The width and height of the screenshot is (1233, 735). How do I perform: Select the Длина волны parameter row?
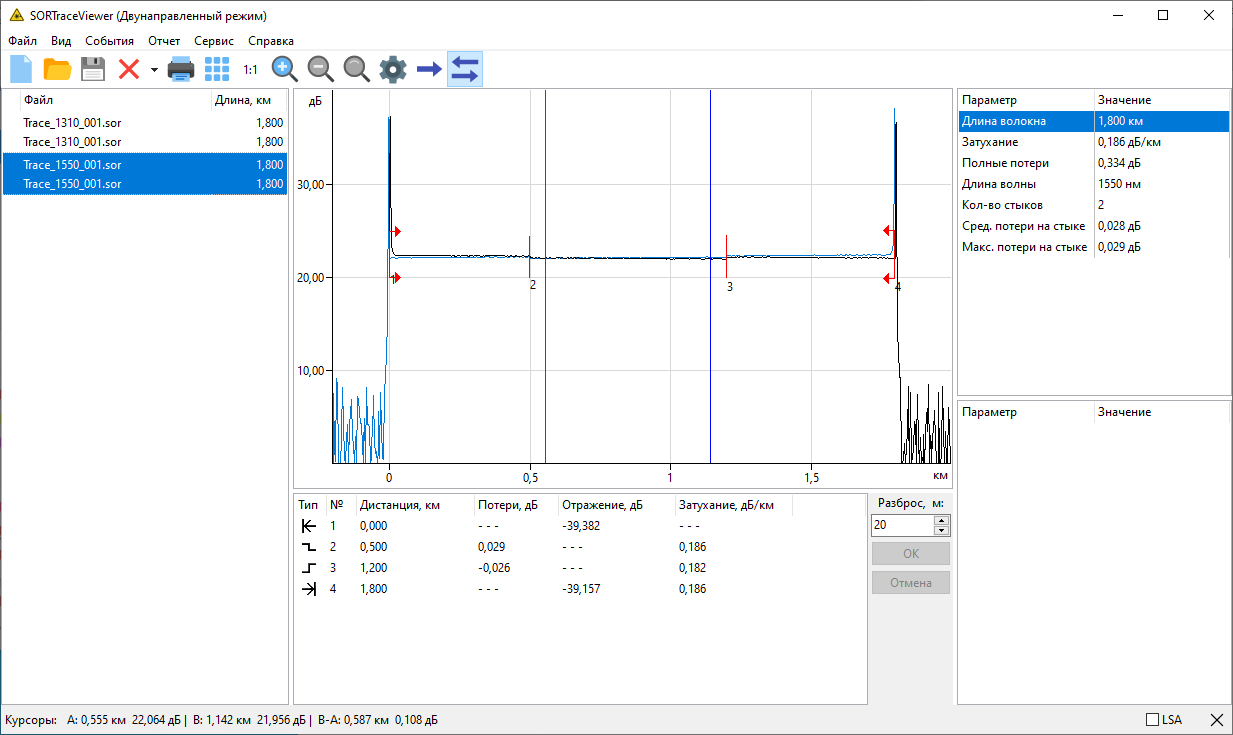coord(1093,184)
